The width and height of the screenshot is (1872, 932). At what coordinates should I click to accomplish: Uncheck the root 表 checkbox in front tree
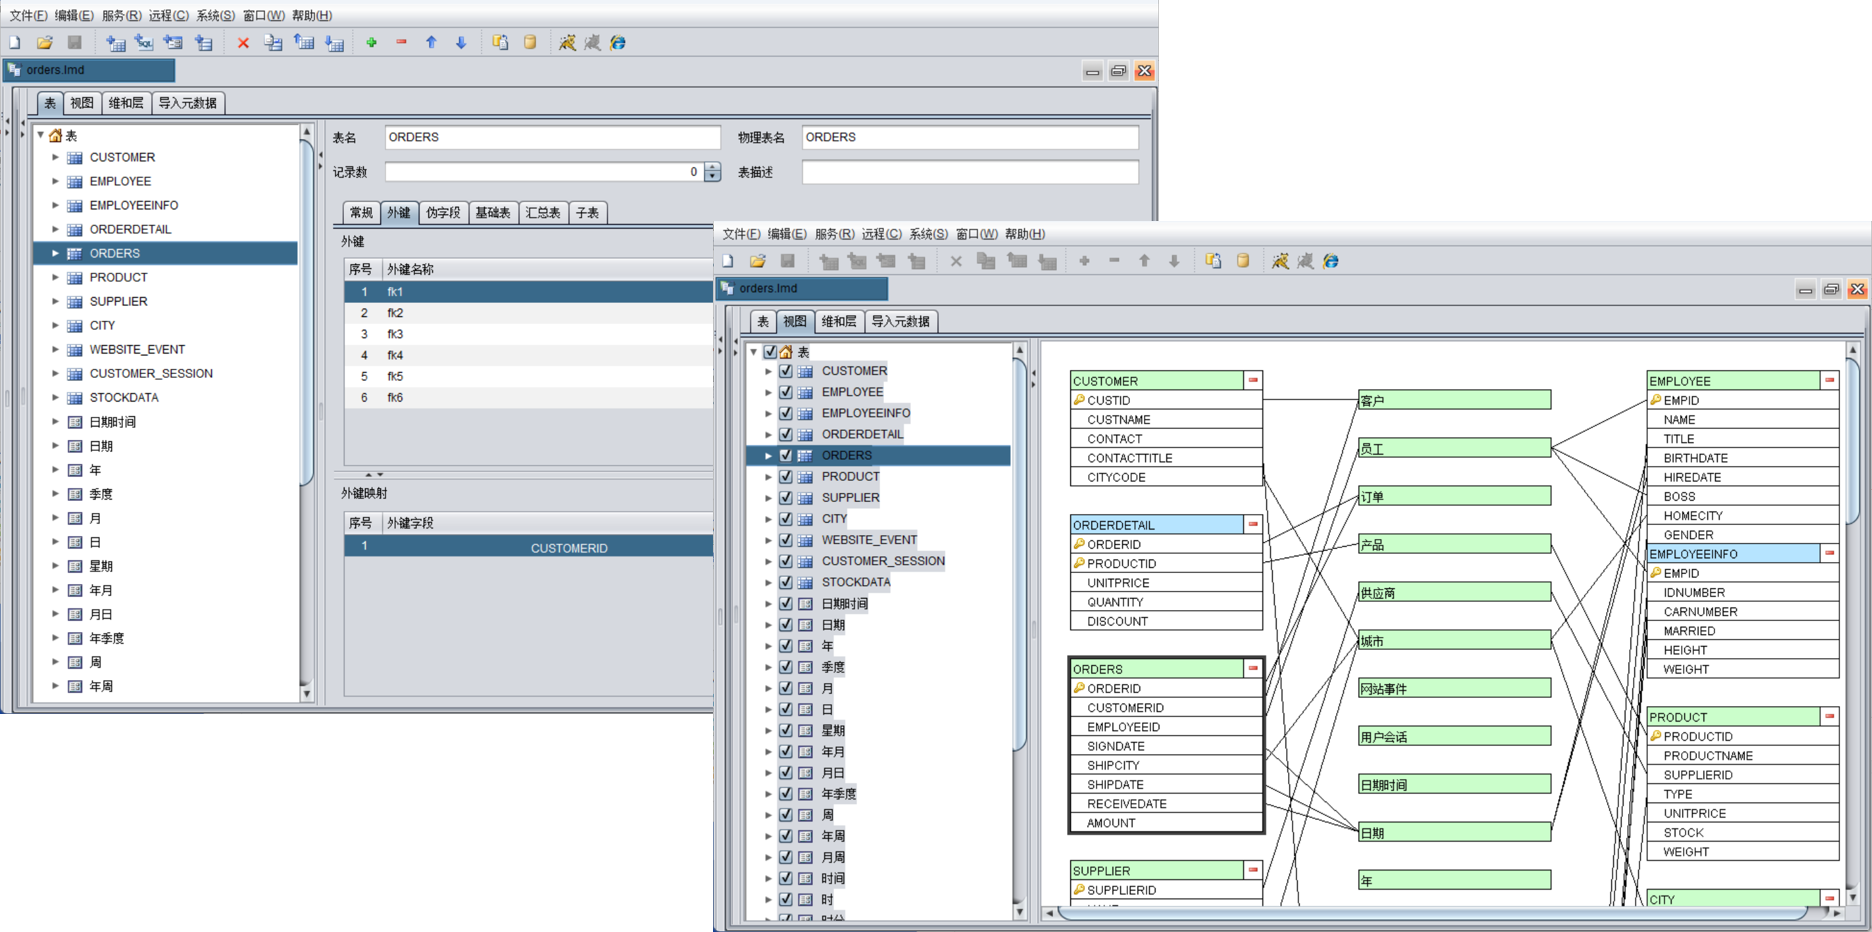(770, 352)
